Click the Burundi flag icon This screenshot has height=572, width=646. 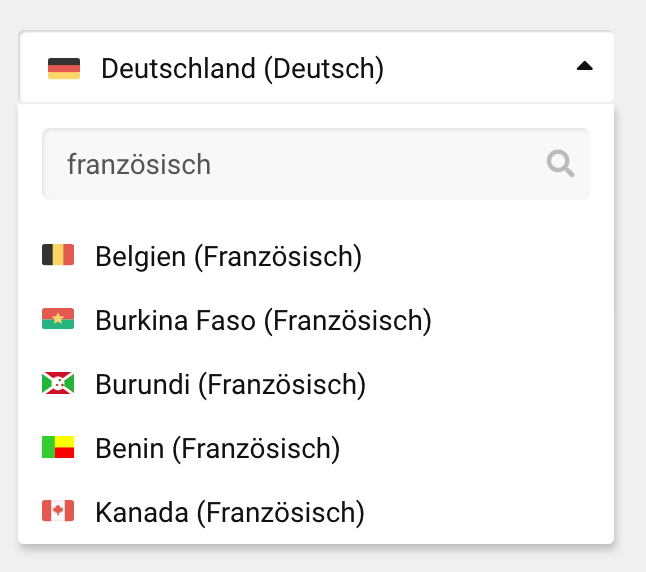tap(58, 383)
